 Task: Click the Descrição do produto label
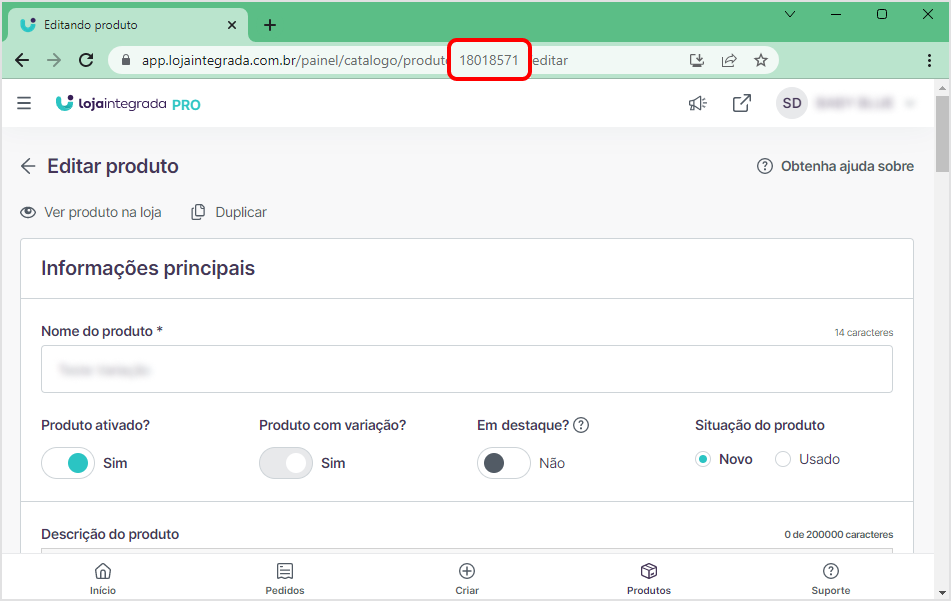coord(110,534)
